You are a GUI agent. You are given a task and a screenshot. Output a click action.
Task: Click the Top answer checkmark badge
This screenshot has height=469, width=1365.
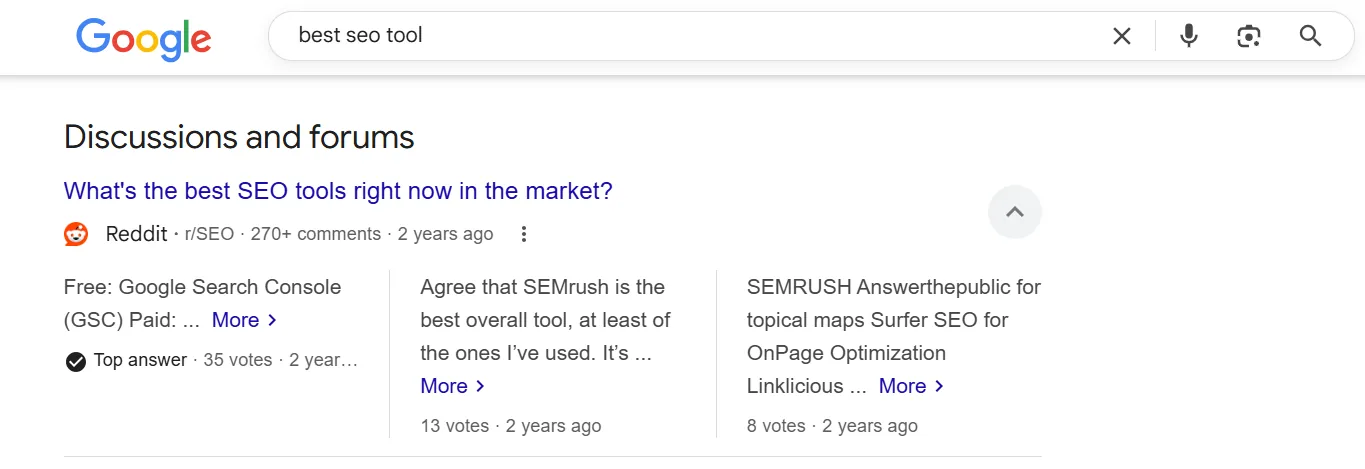point(76,361)
